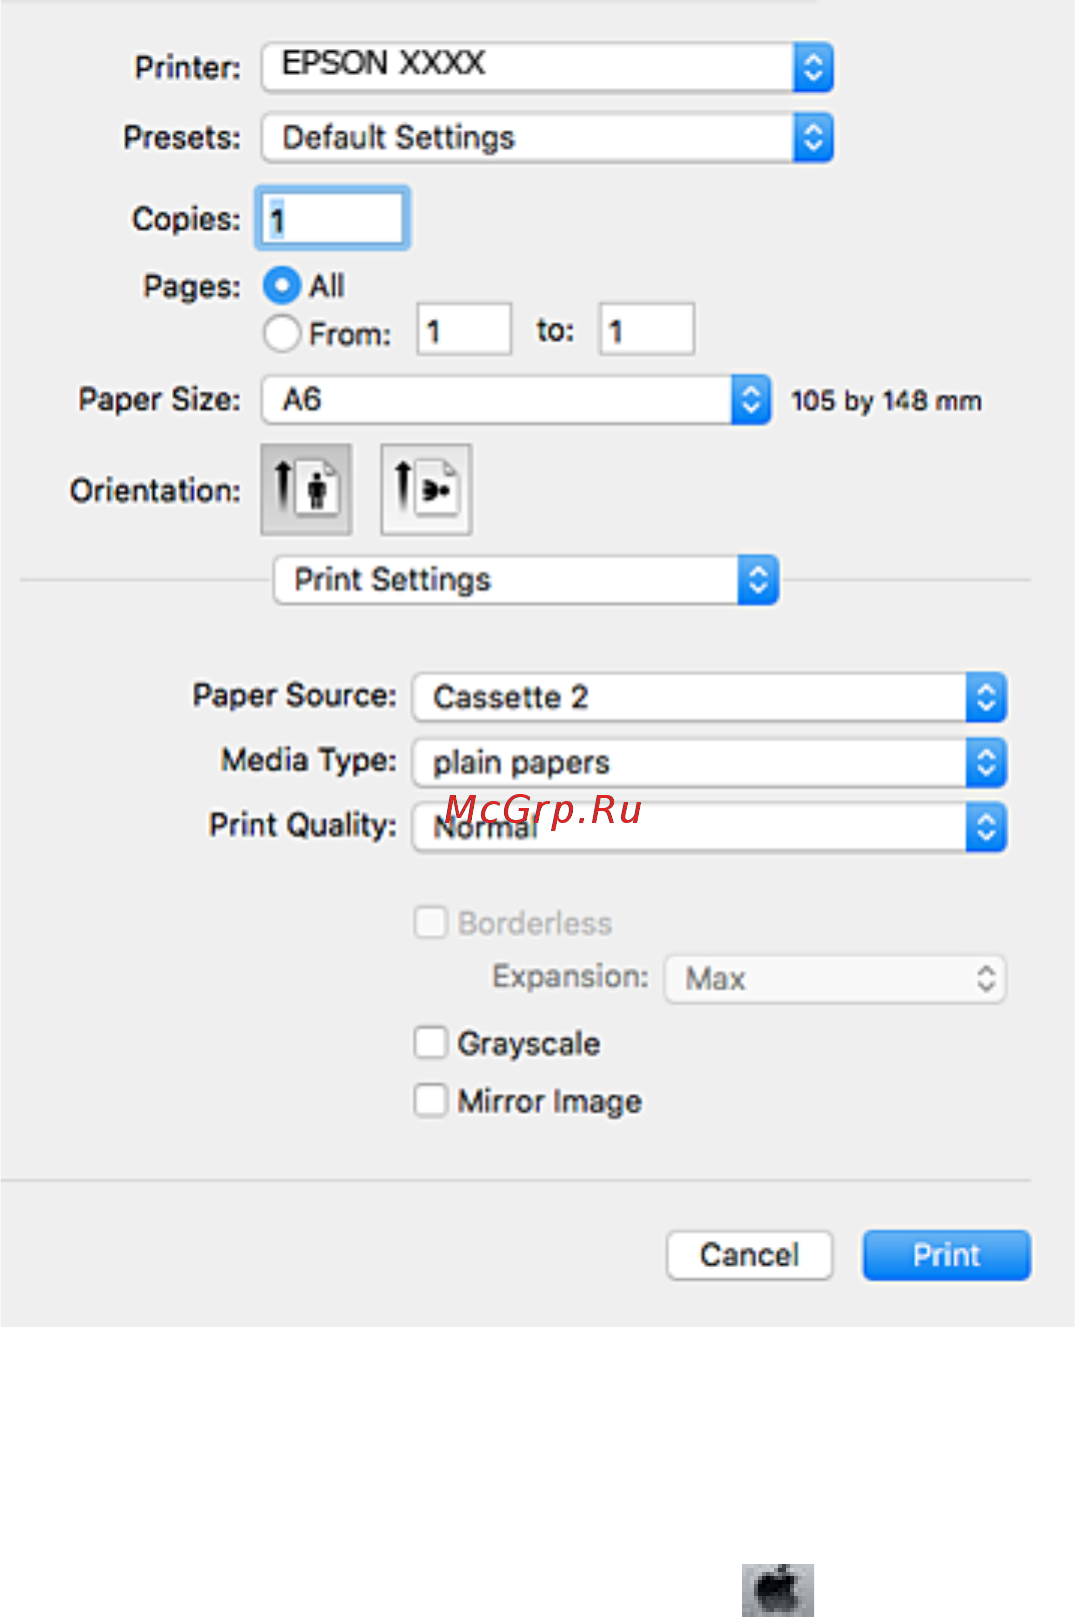Select the All pages radio button
The height and width of the screenshot is (1617, 1075).
(282, 286)
